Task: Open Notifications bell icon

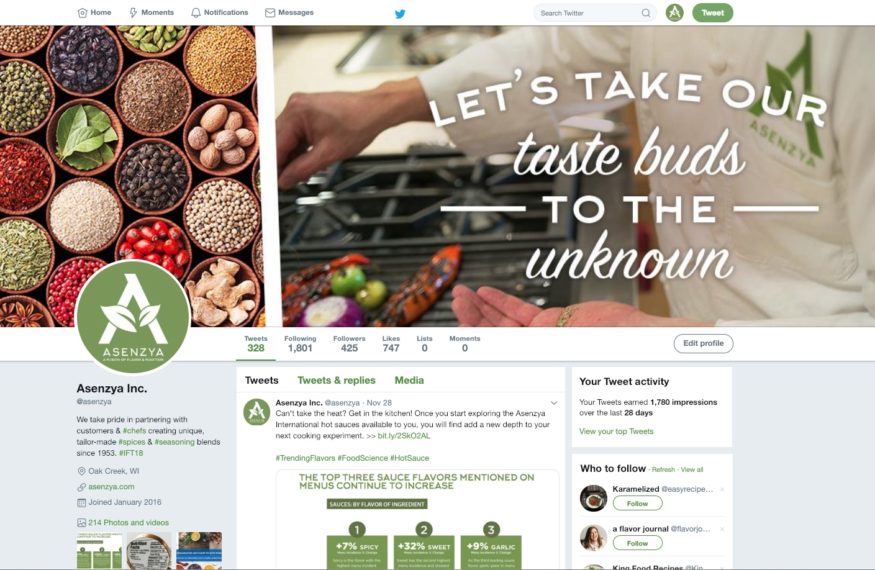Action: 195,13
